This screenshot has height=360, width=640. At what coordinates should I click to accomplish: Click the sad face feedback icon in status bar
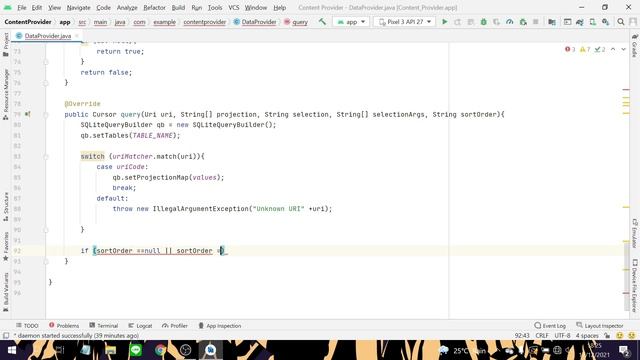631,336
